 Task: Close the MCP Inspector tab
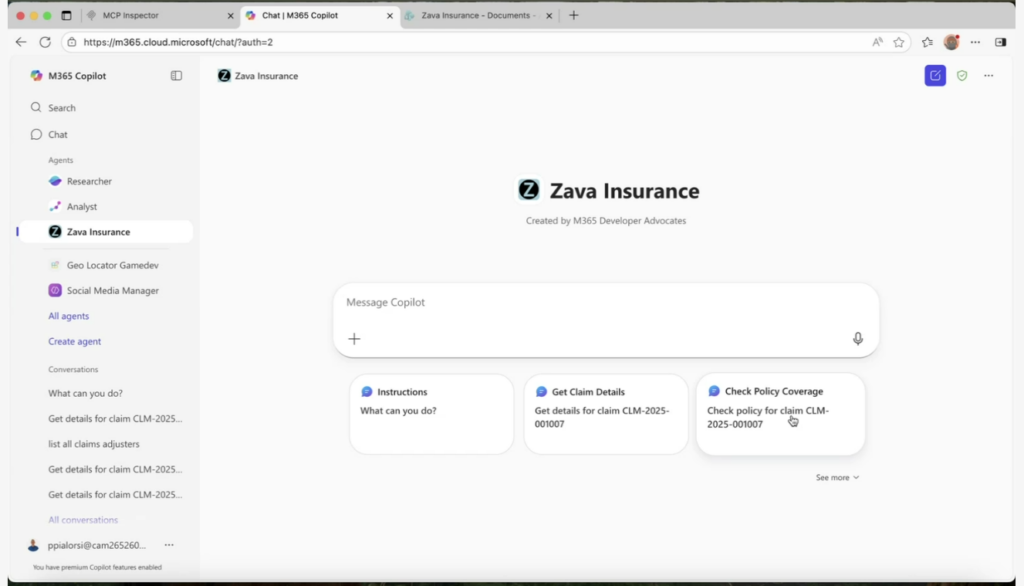click(x=230, y=16)
